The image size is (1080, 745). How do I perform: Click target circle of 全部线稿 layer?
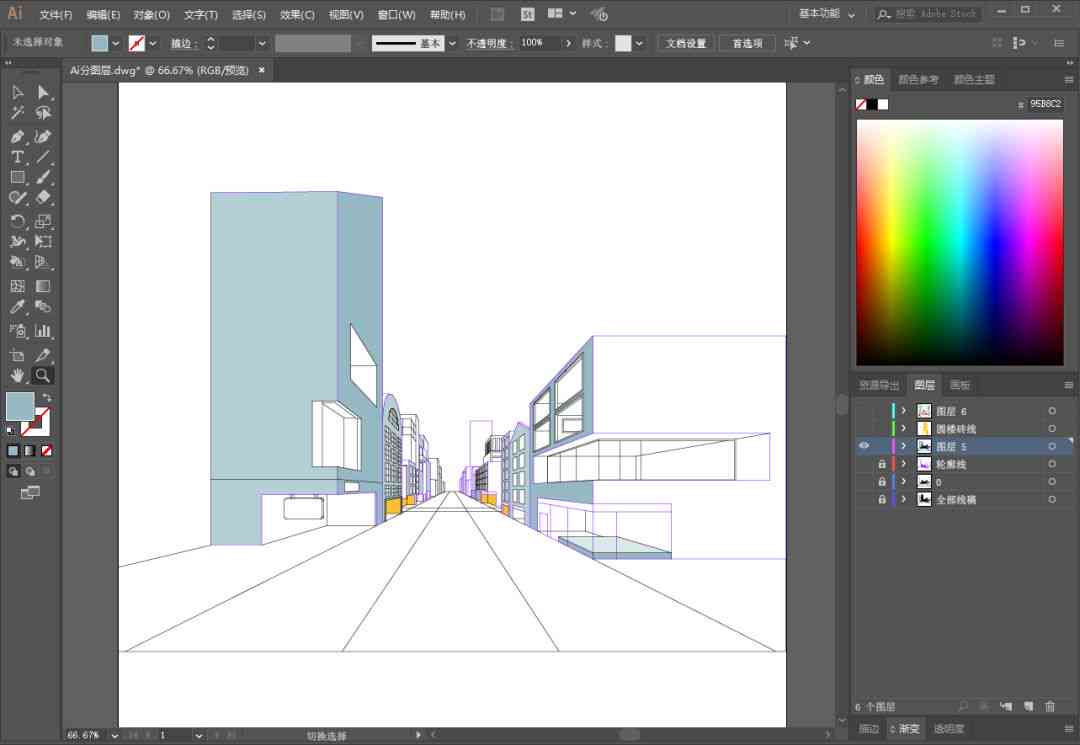pyautogui.click(x=1052, y=499)
